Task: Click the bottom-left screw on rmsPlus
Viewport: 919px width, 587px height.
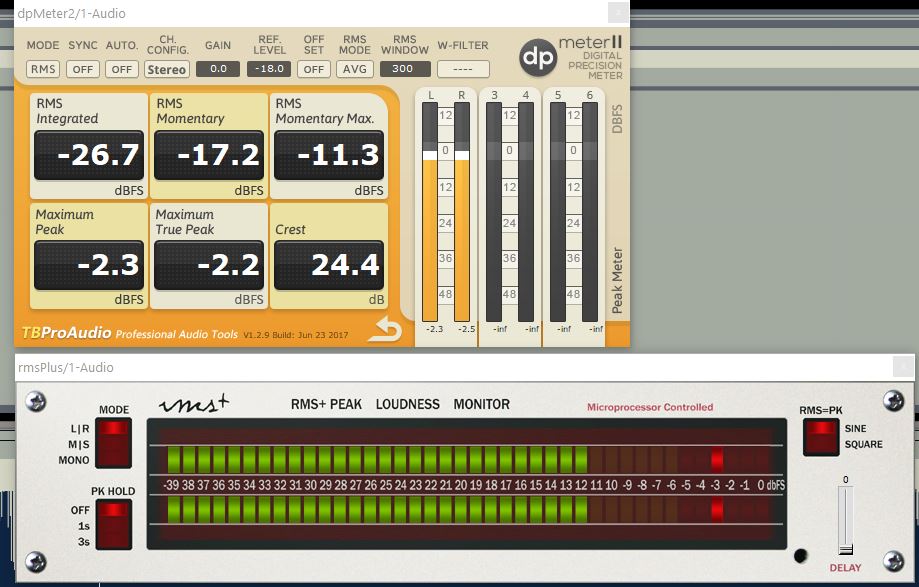Action: pyautogui.click(x=36, y=562)
